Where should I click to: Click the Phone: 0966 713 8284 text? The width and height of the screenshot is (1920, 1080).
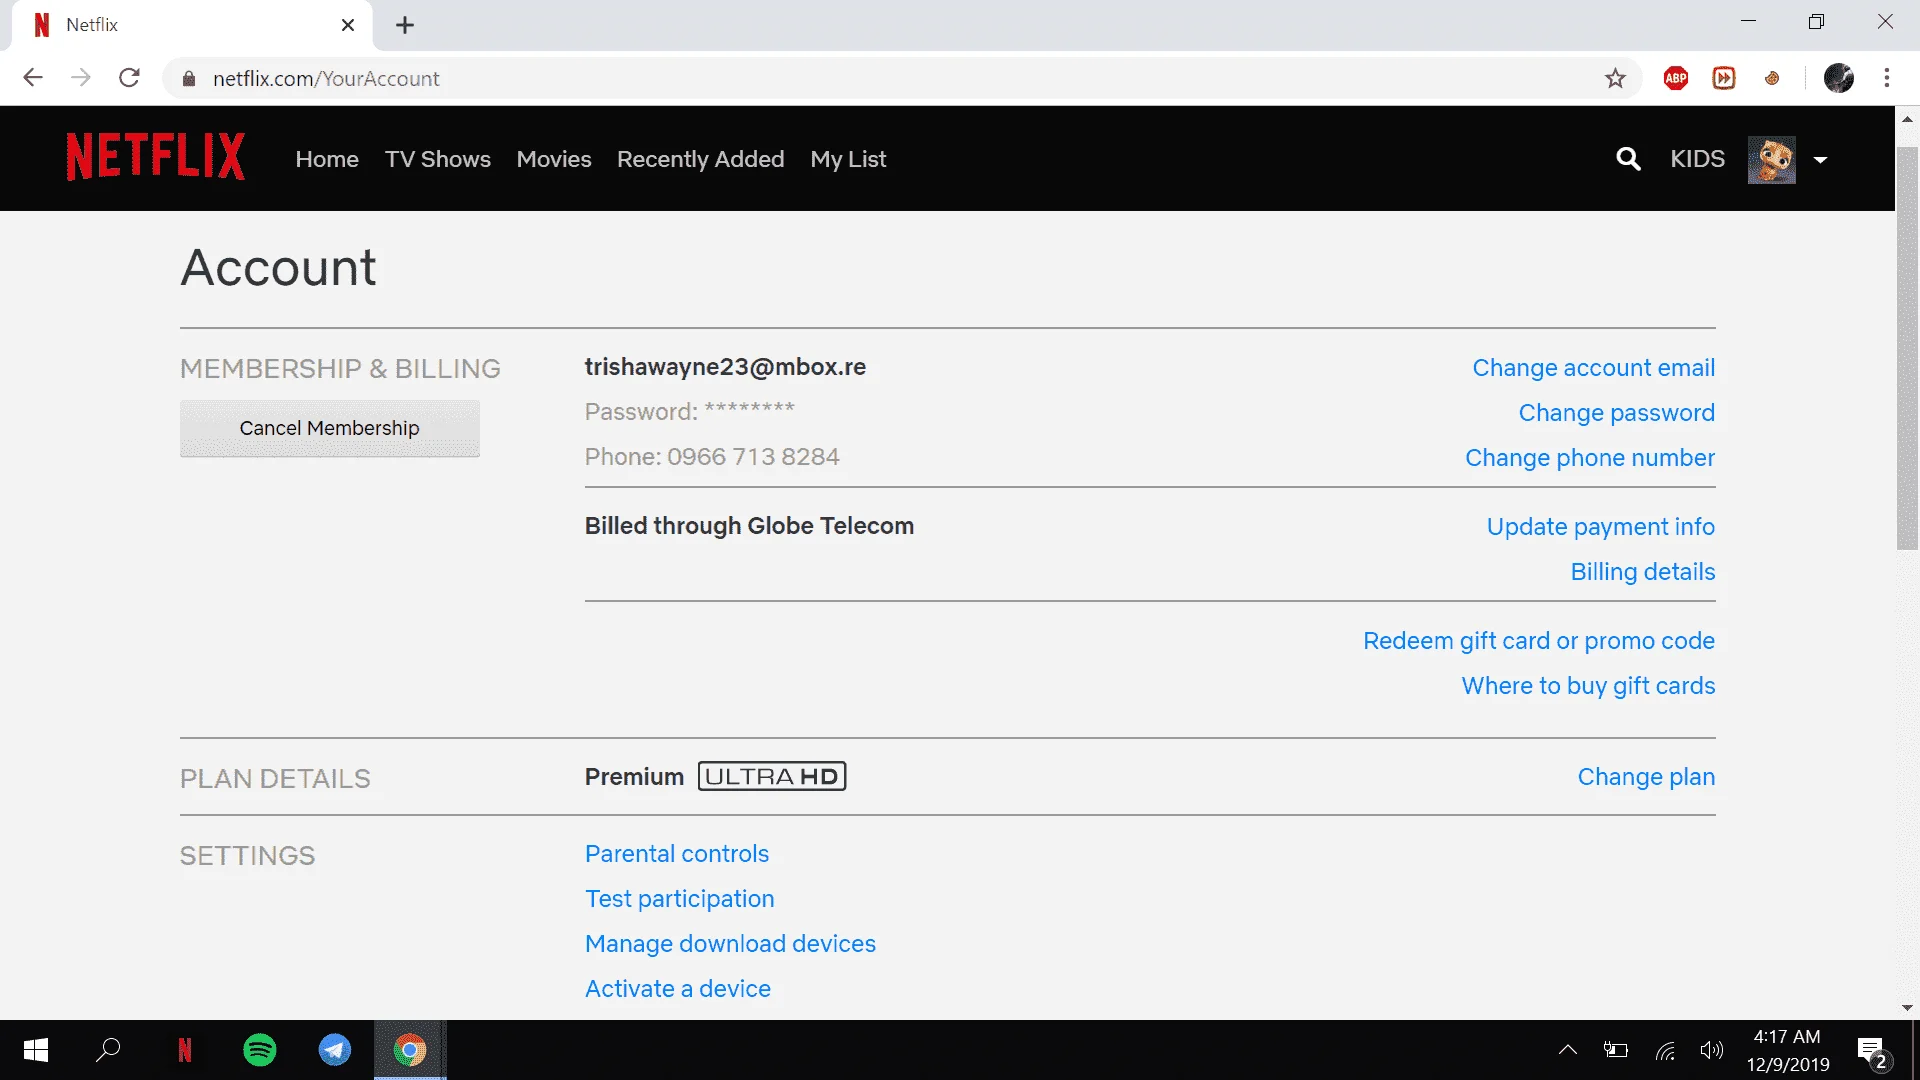coord(712,457)
